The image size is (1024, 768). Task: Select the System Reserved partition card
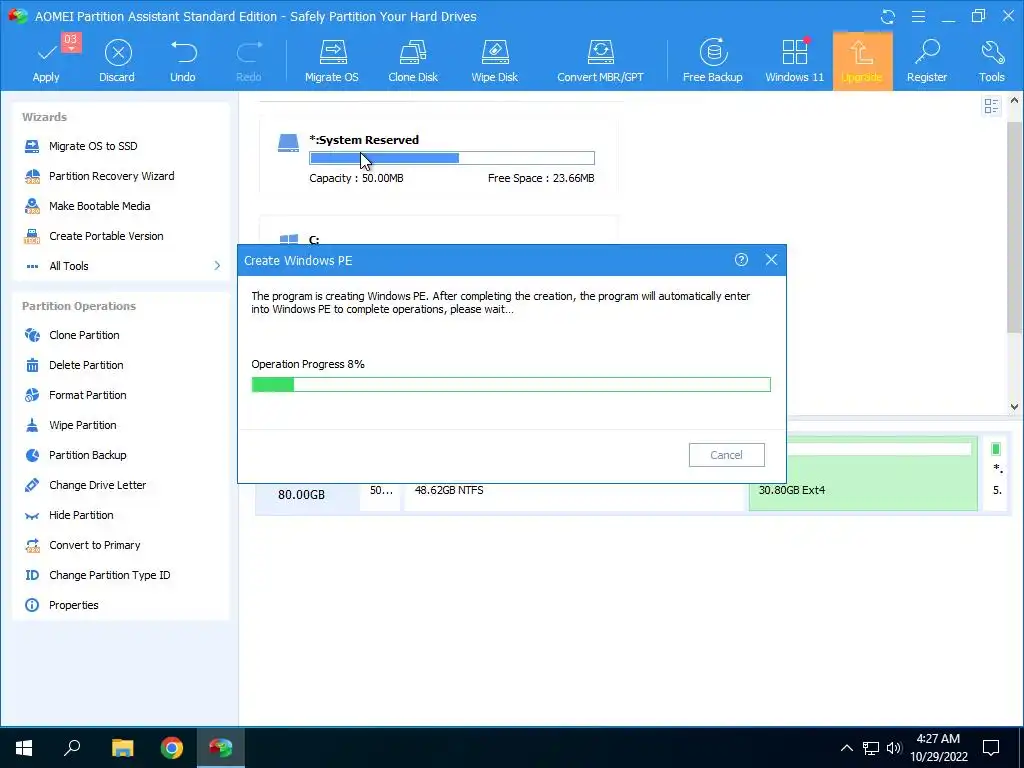point(438,157)
